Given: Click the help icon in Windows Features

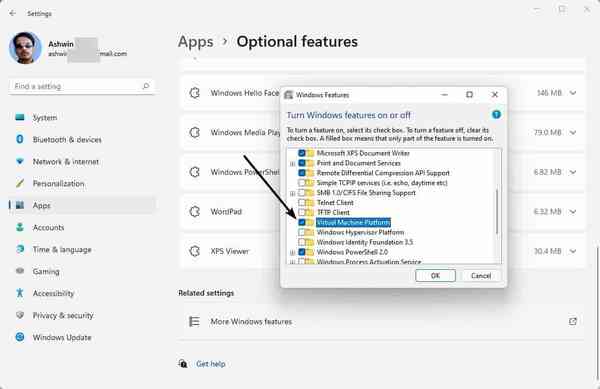Looking at the screenshot, I should click(x=496, y=114).
